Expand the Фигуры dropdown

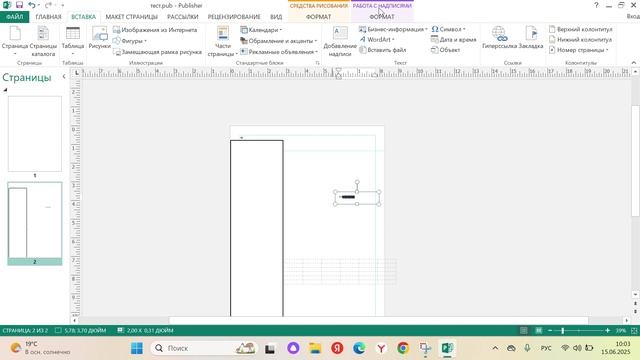pyautogui.click(x=129, y=41)
